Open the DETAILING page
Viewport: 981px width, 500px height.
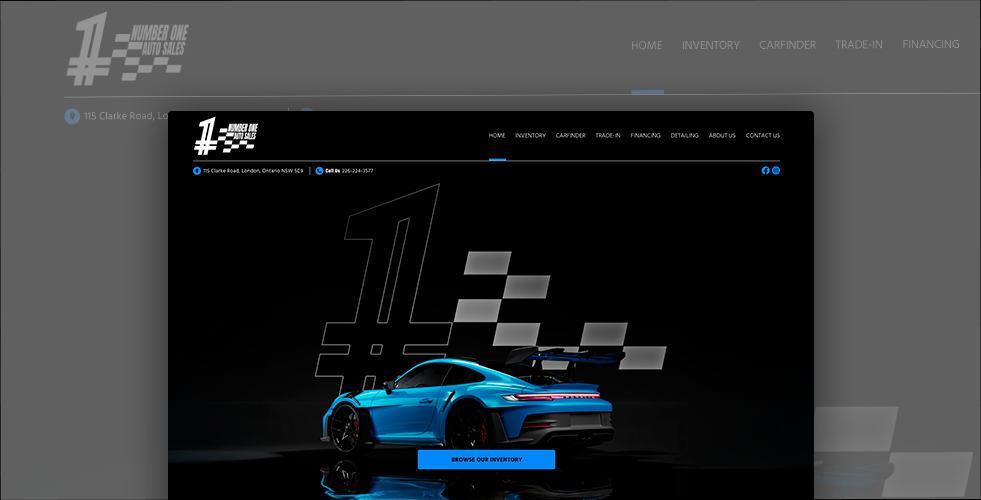pos(685,136)
